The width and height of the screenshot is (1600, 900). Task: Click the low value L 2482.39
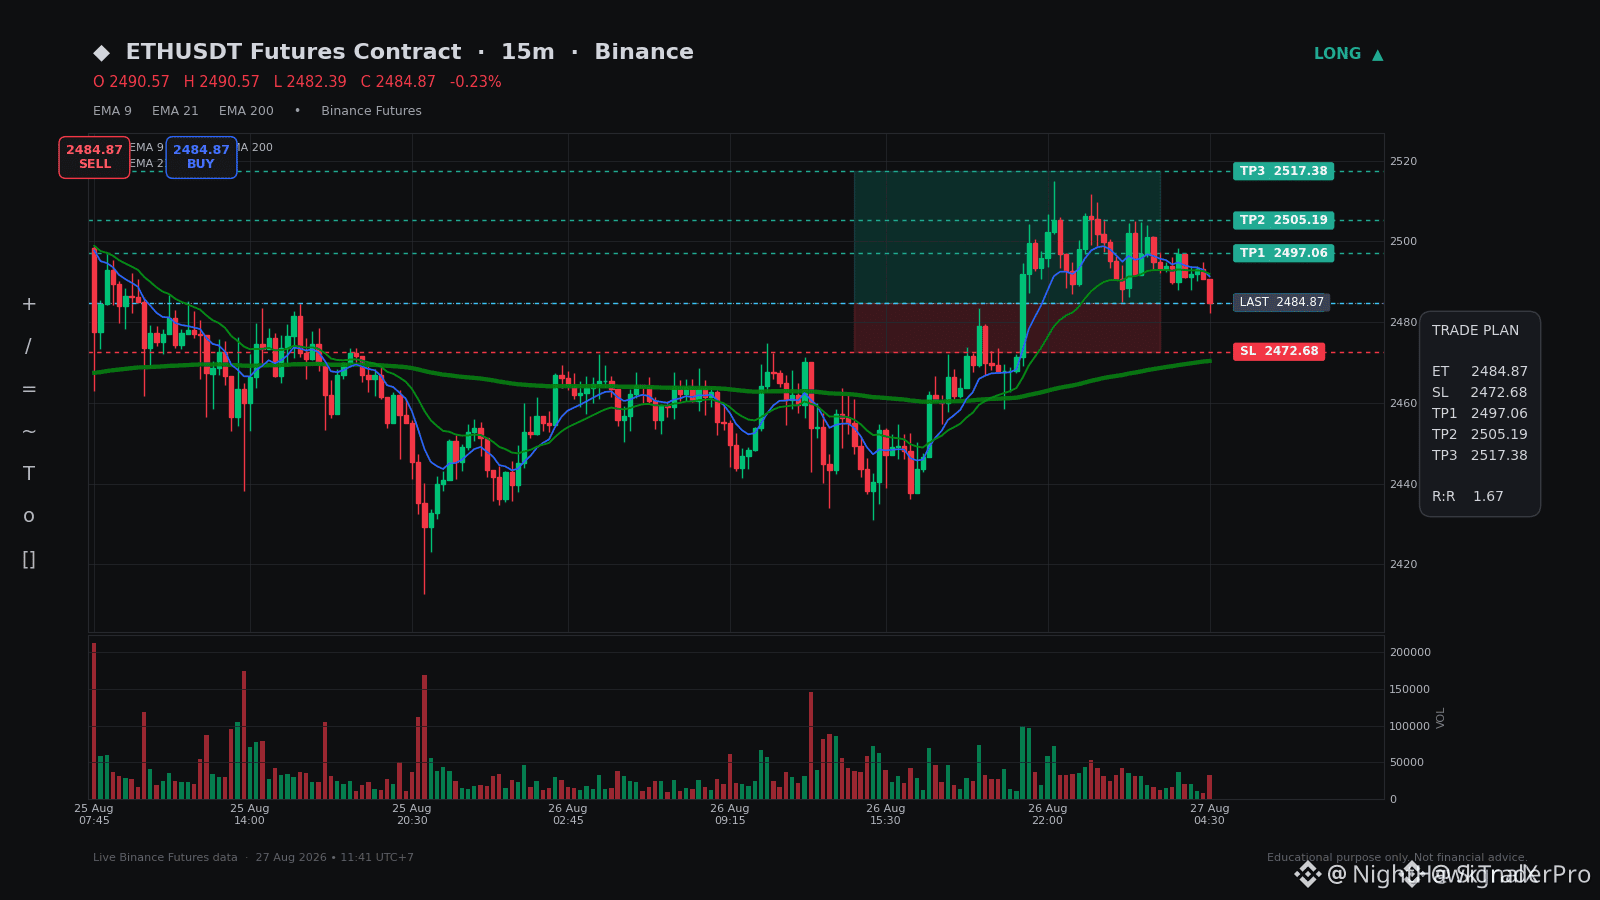pos(310,82)
